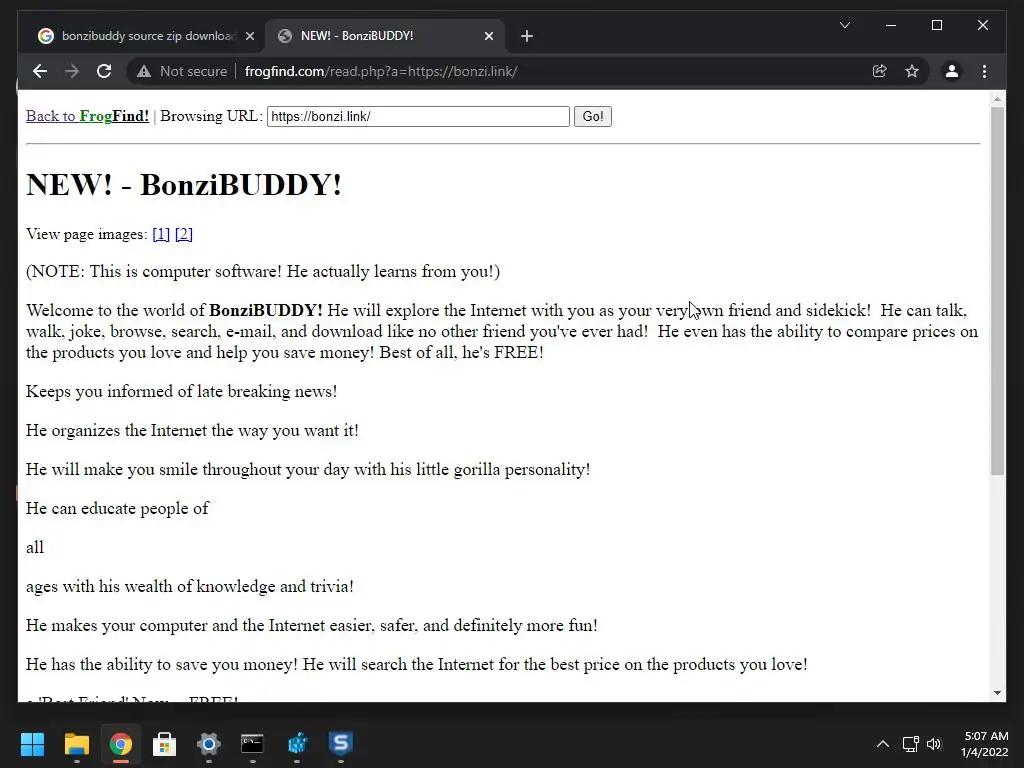Click text 'He organizes the Internet the way you want it!'
Viewport: 1024px width, 768px height.
(x=193, y=430)
